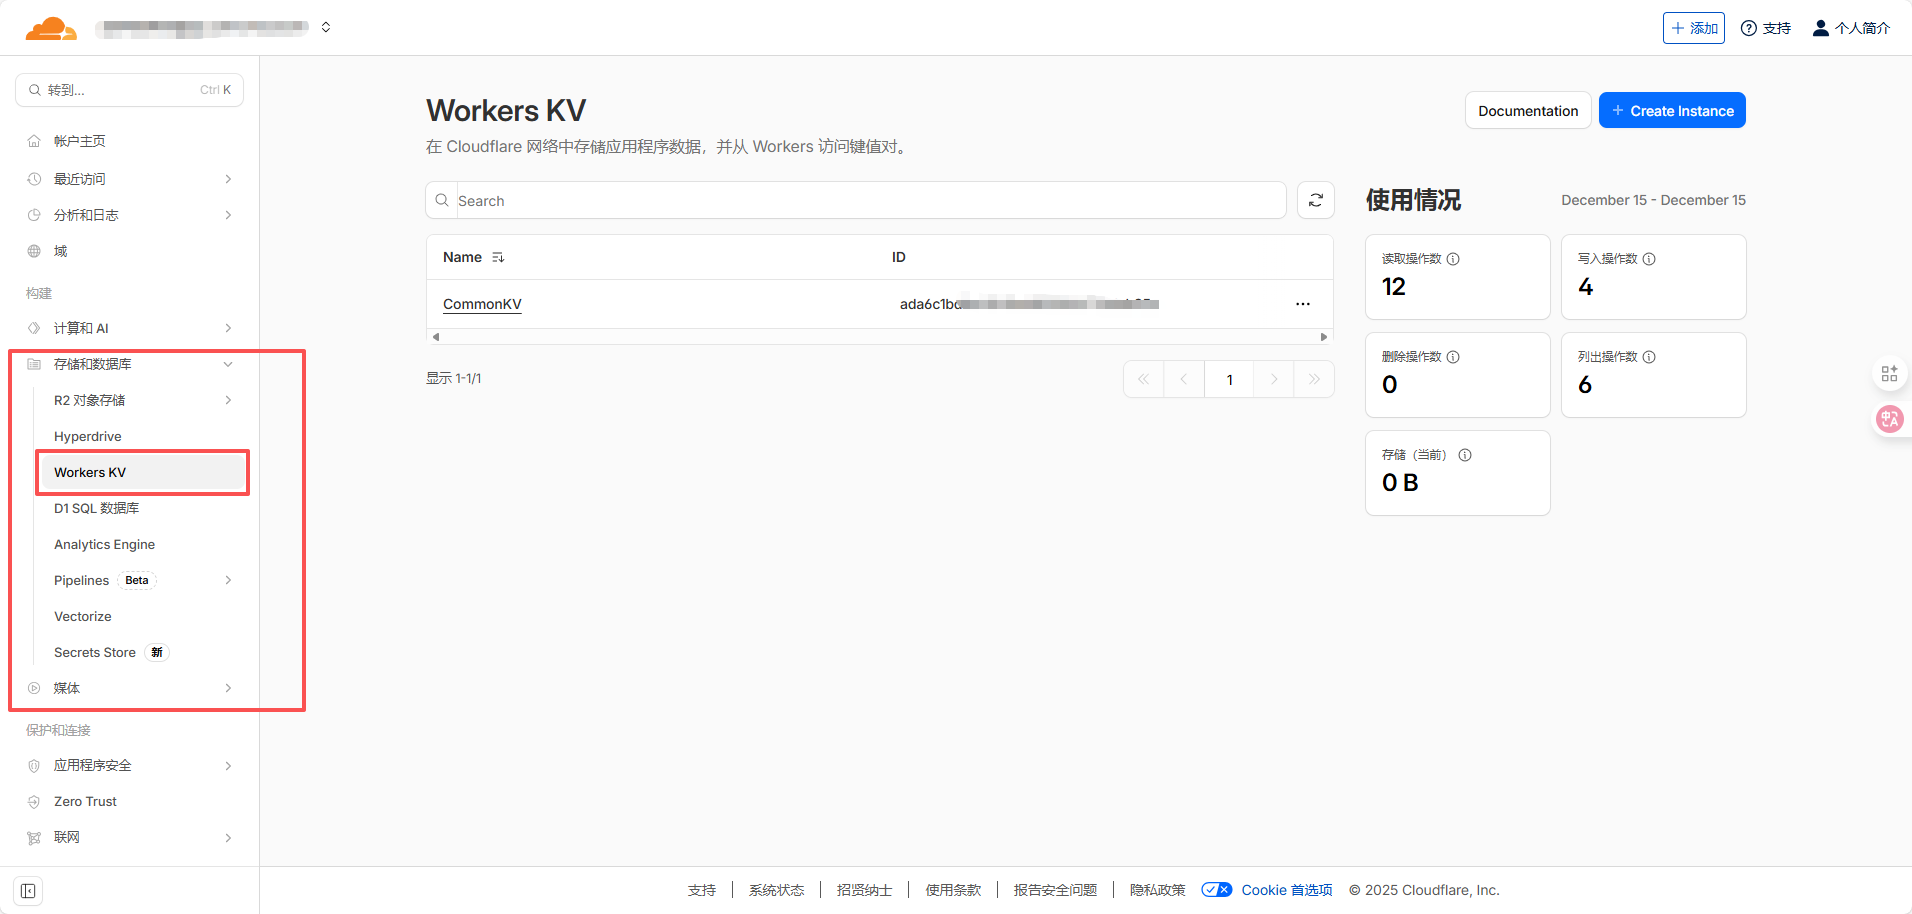Open Secrets Store page

point(95,652)
